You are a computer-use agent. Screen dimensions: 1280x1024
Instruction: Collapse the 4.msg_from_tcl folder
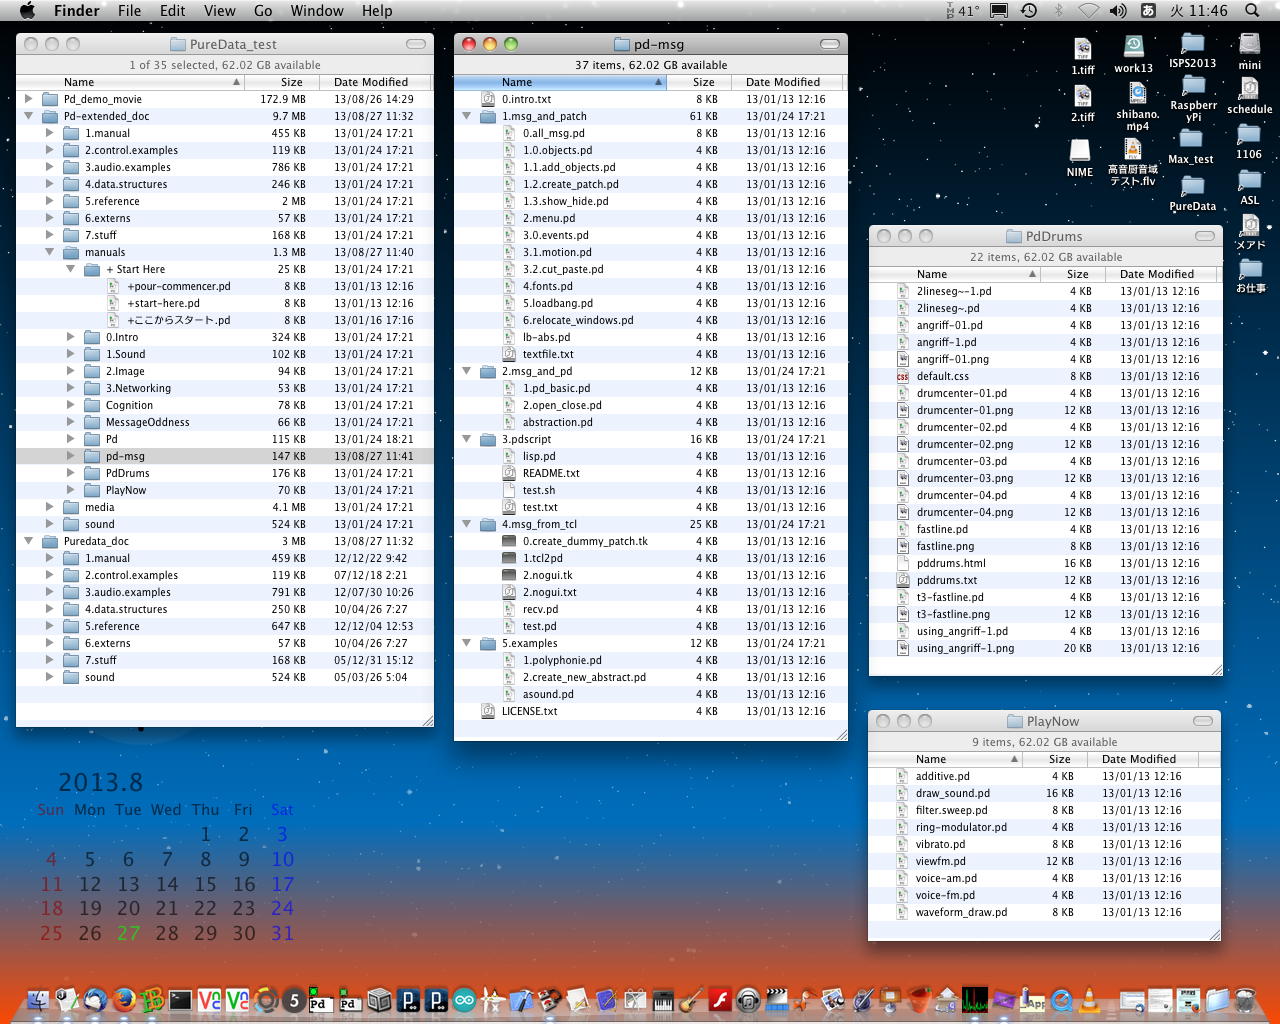[x=467, y=524]
